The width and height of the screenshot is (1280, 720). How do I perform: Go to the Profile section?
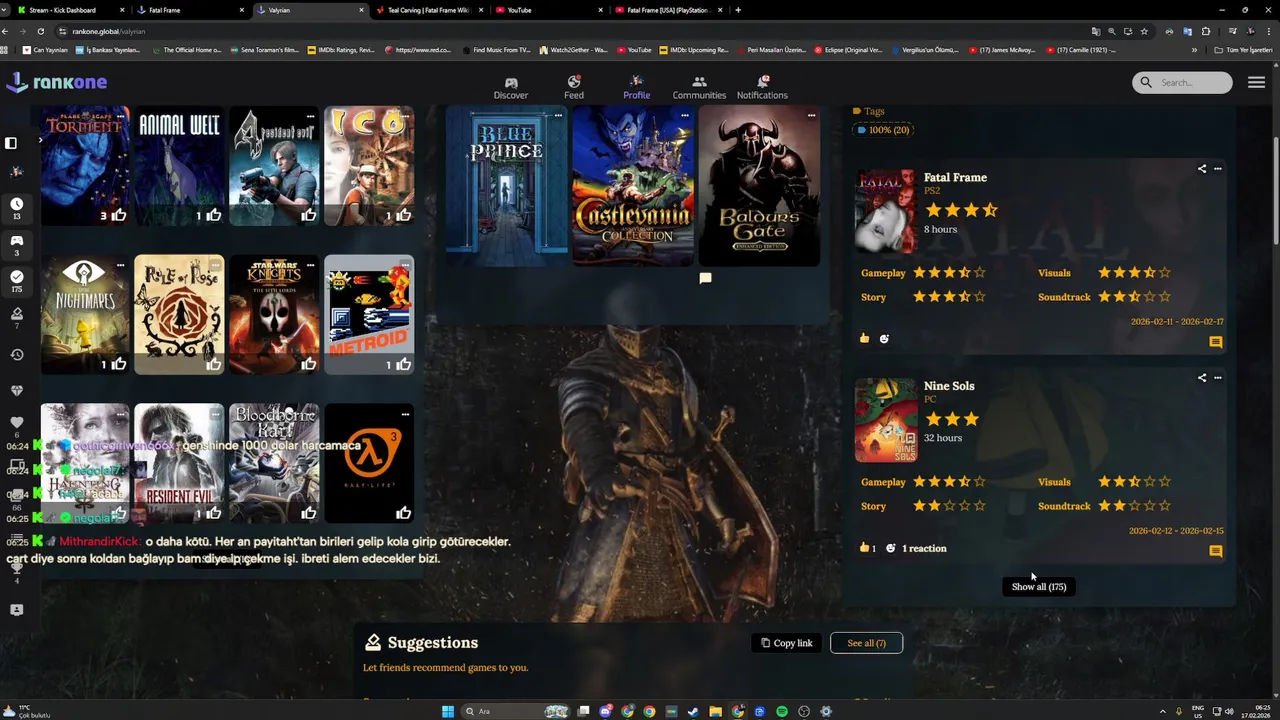point(636,88)
